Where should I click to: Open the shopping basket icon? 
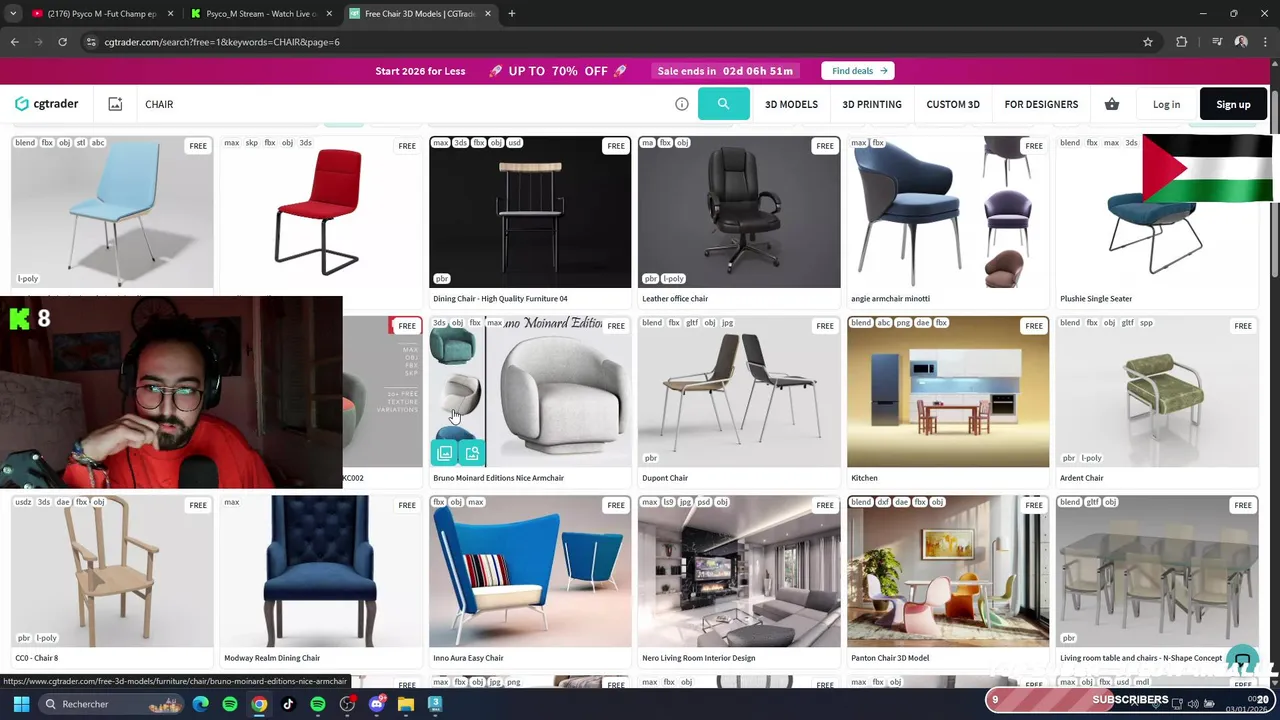point(1112,104)
